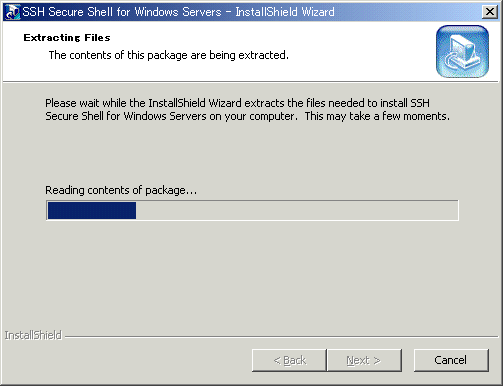Click the 'SSH Secure Shell for Windows Servers' window title

(x=122, y=12)
